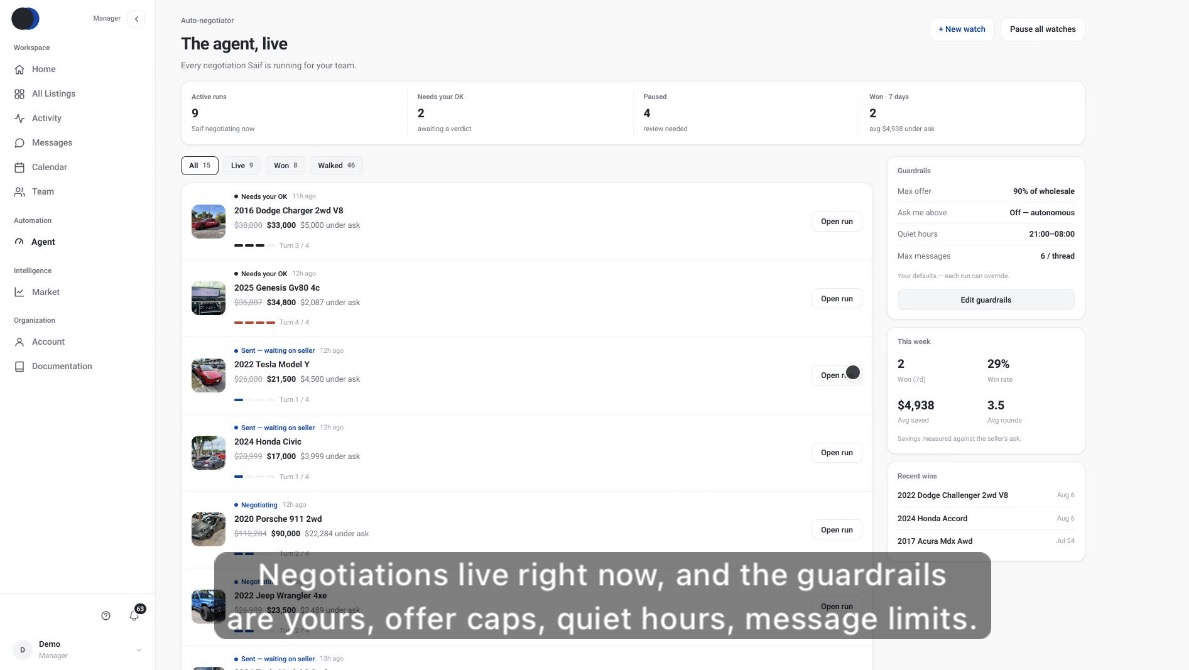This screenshot has width=1189, height=670.
Task: Click the 2025 Genesis Gv80 thumbnail
Action: pos(209,299)
